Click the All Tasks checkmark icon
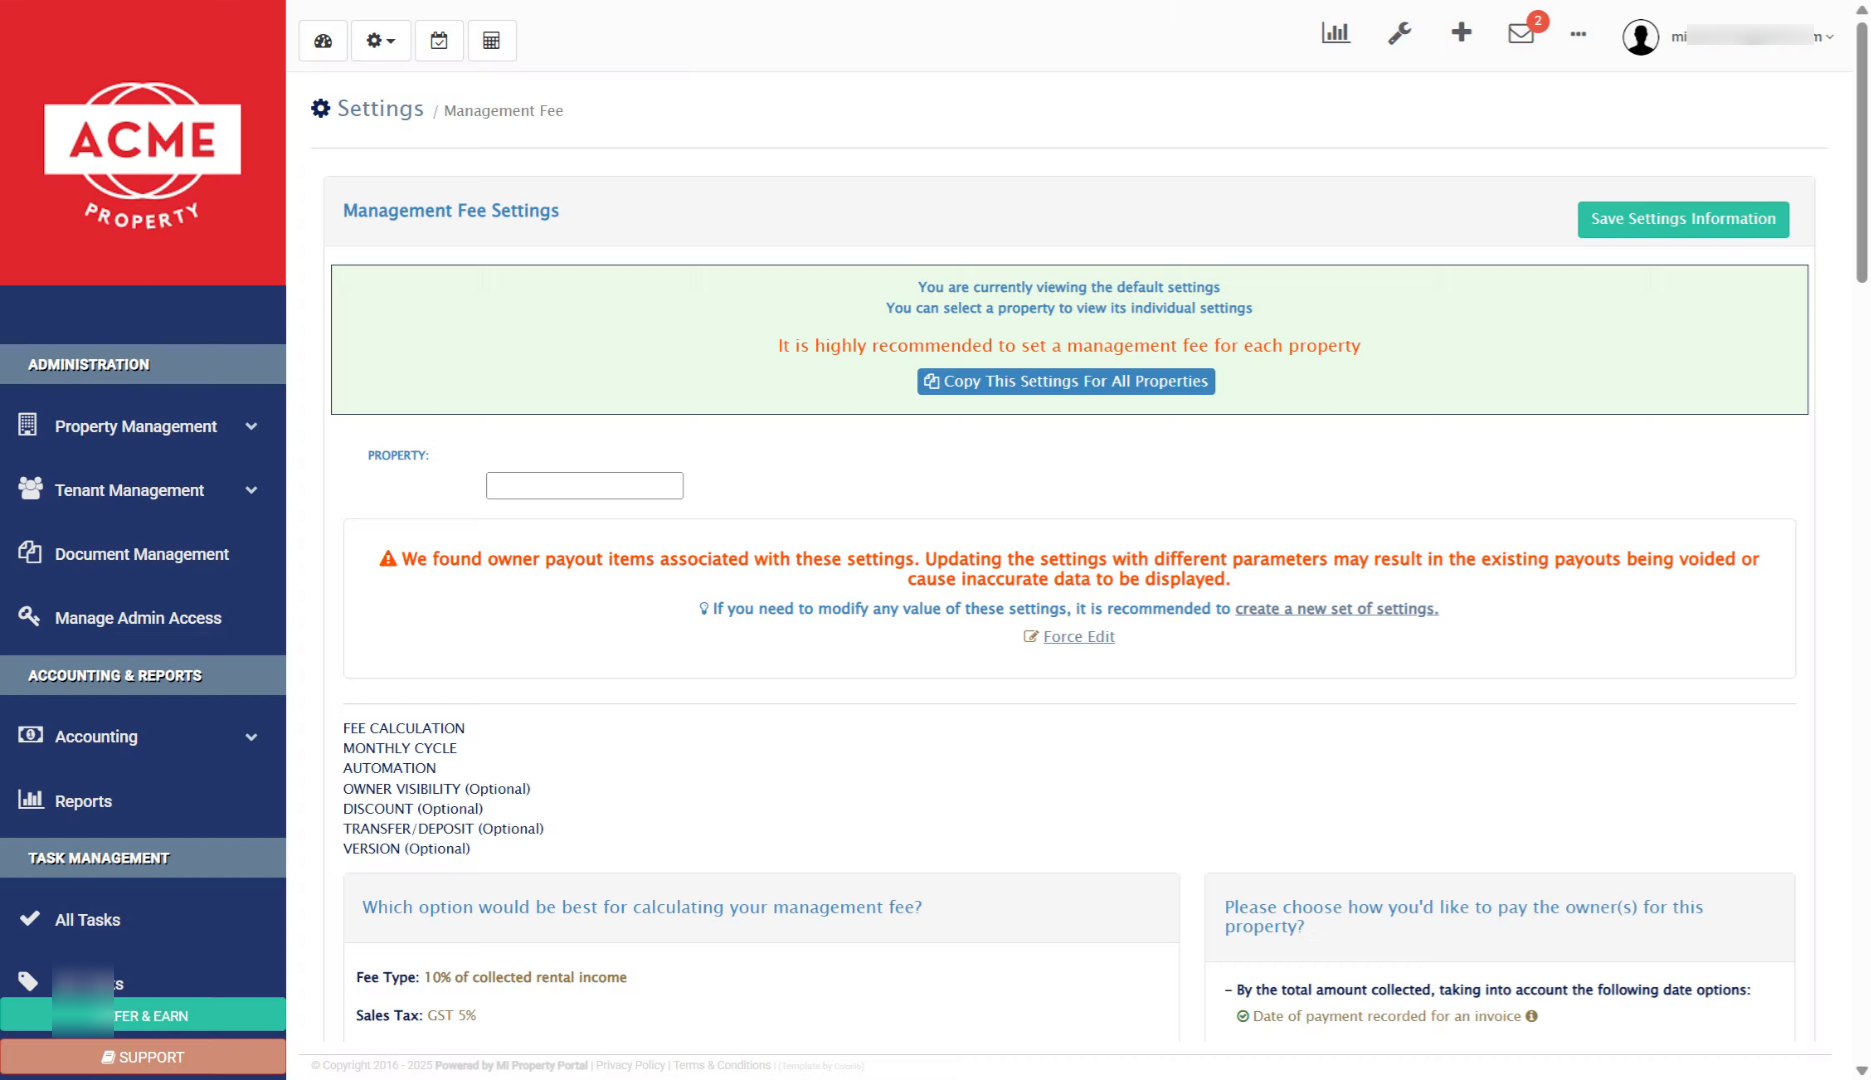The height and width of the screenshot is (1080, 1871). click(30, 918)
